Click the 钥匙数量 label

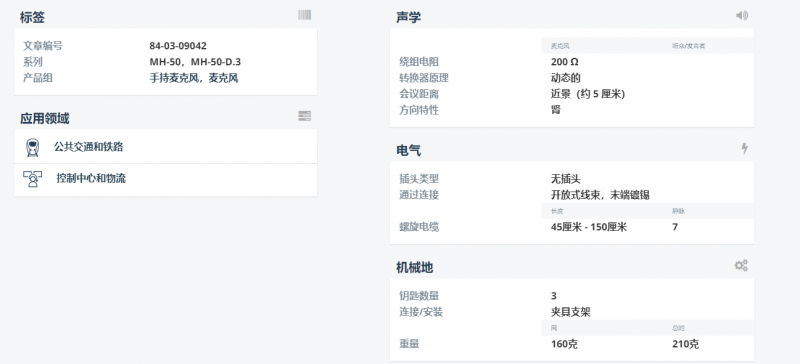(419, 296)
